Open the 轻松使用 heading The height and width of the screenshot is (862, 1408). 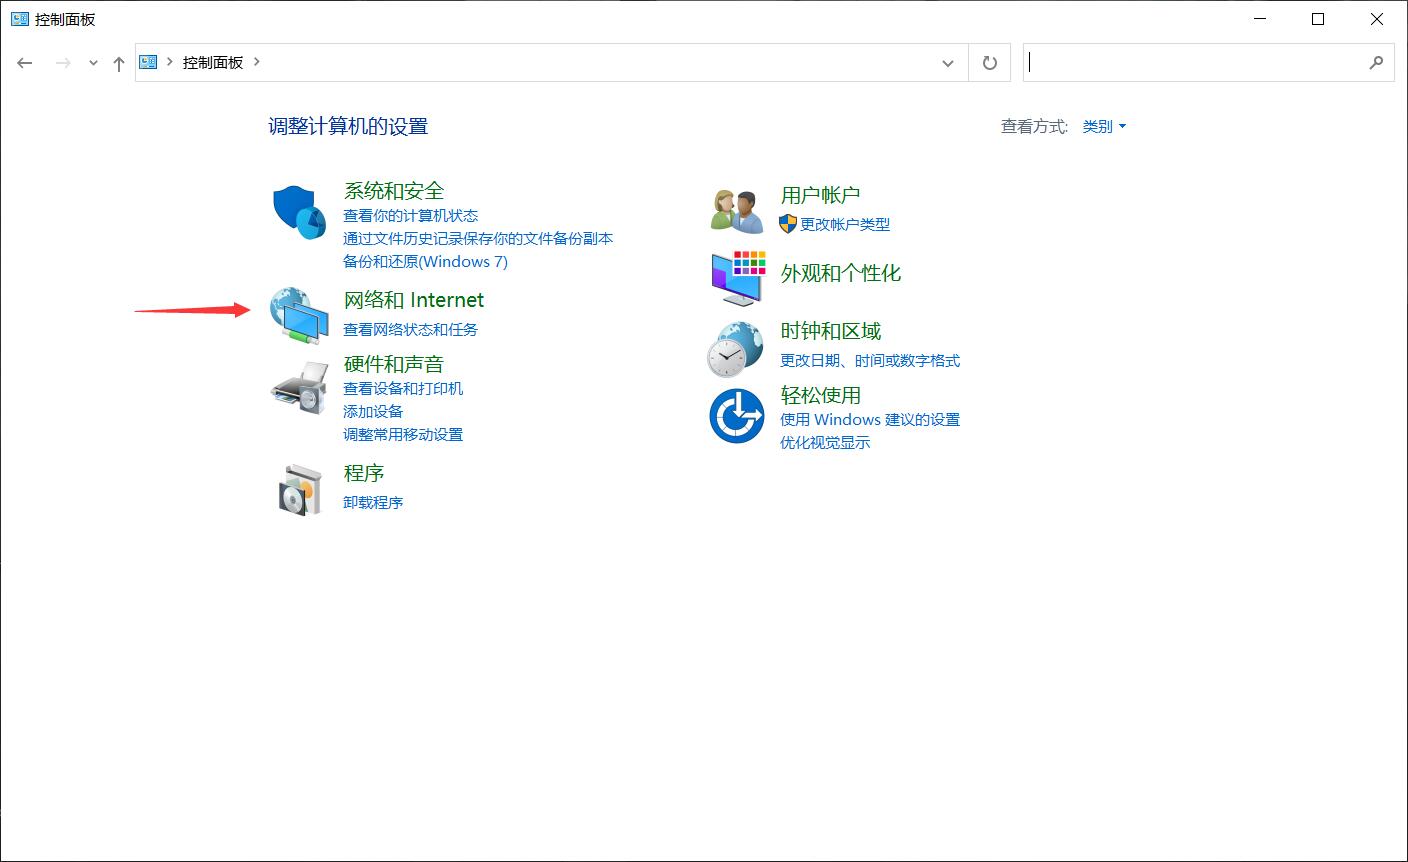[x=820, y=395]
